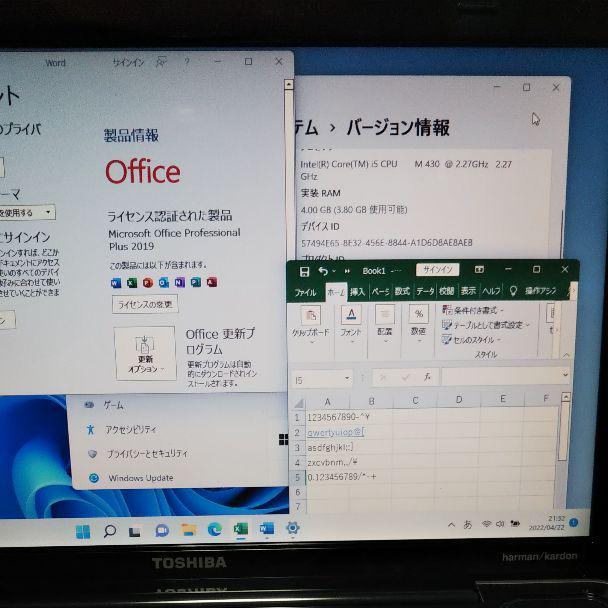Image resolution: width=608 pixels, height=608 pixels.
Task: Toggle Excel ribbon display options icon
Action: 479,269
